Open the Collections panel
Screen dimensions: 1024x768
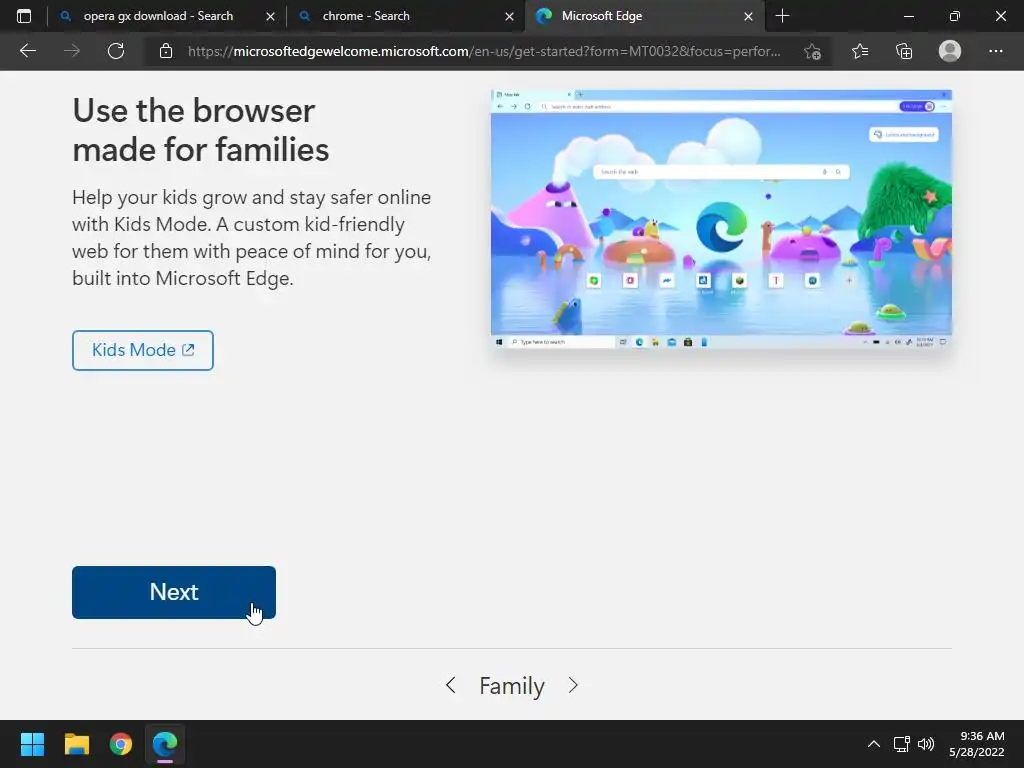(x=904, y=51)
